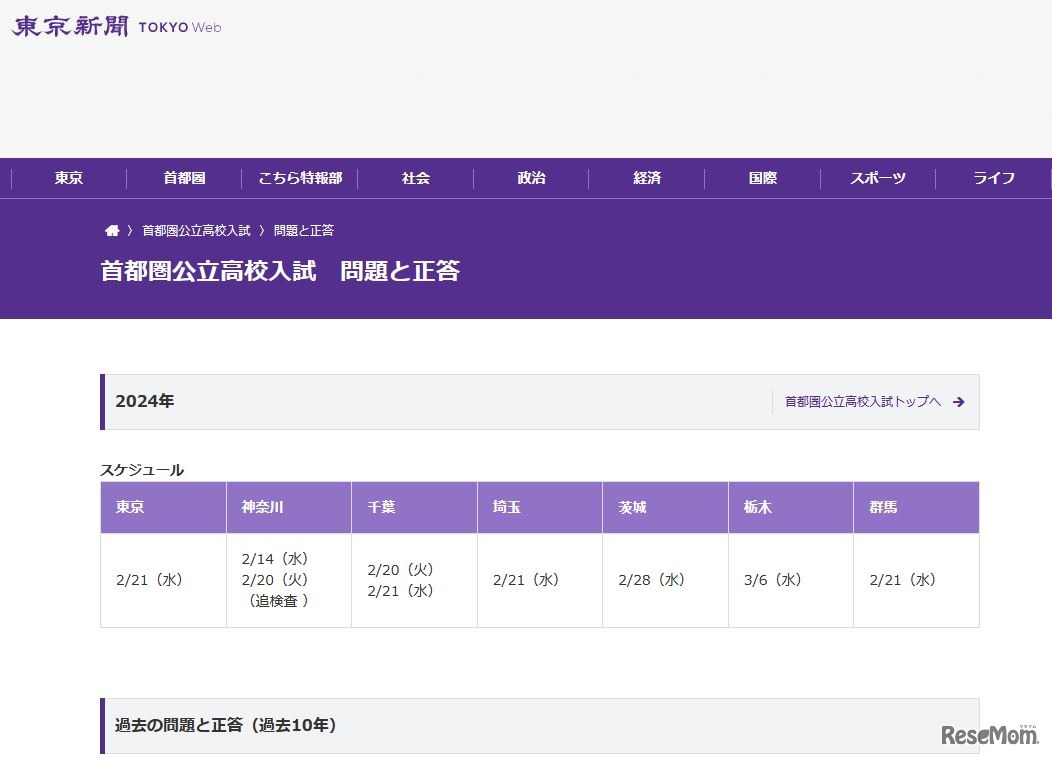1052x758 pixels.
Task: Click the 2/20（火） date under 千葉
Action: (x=400, y=570)
